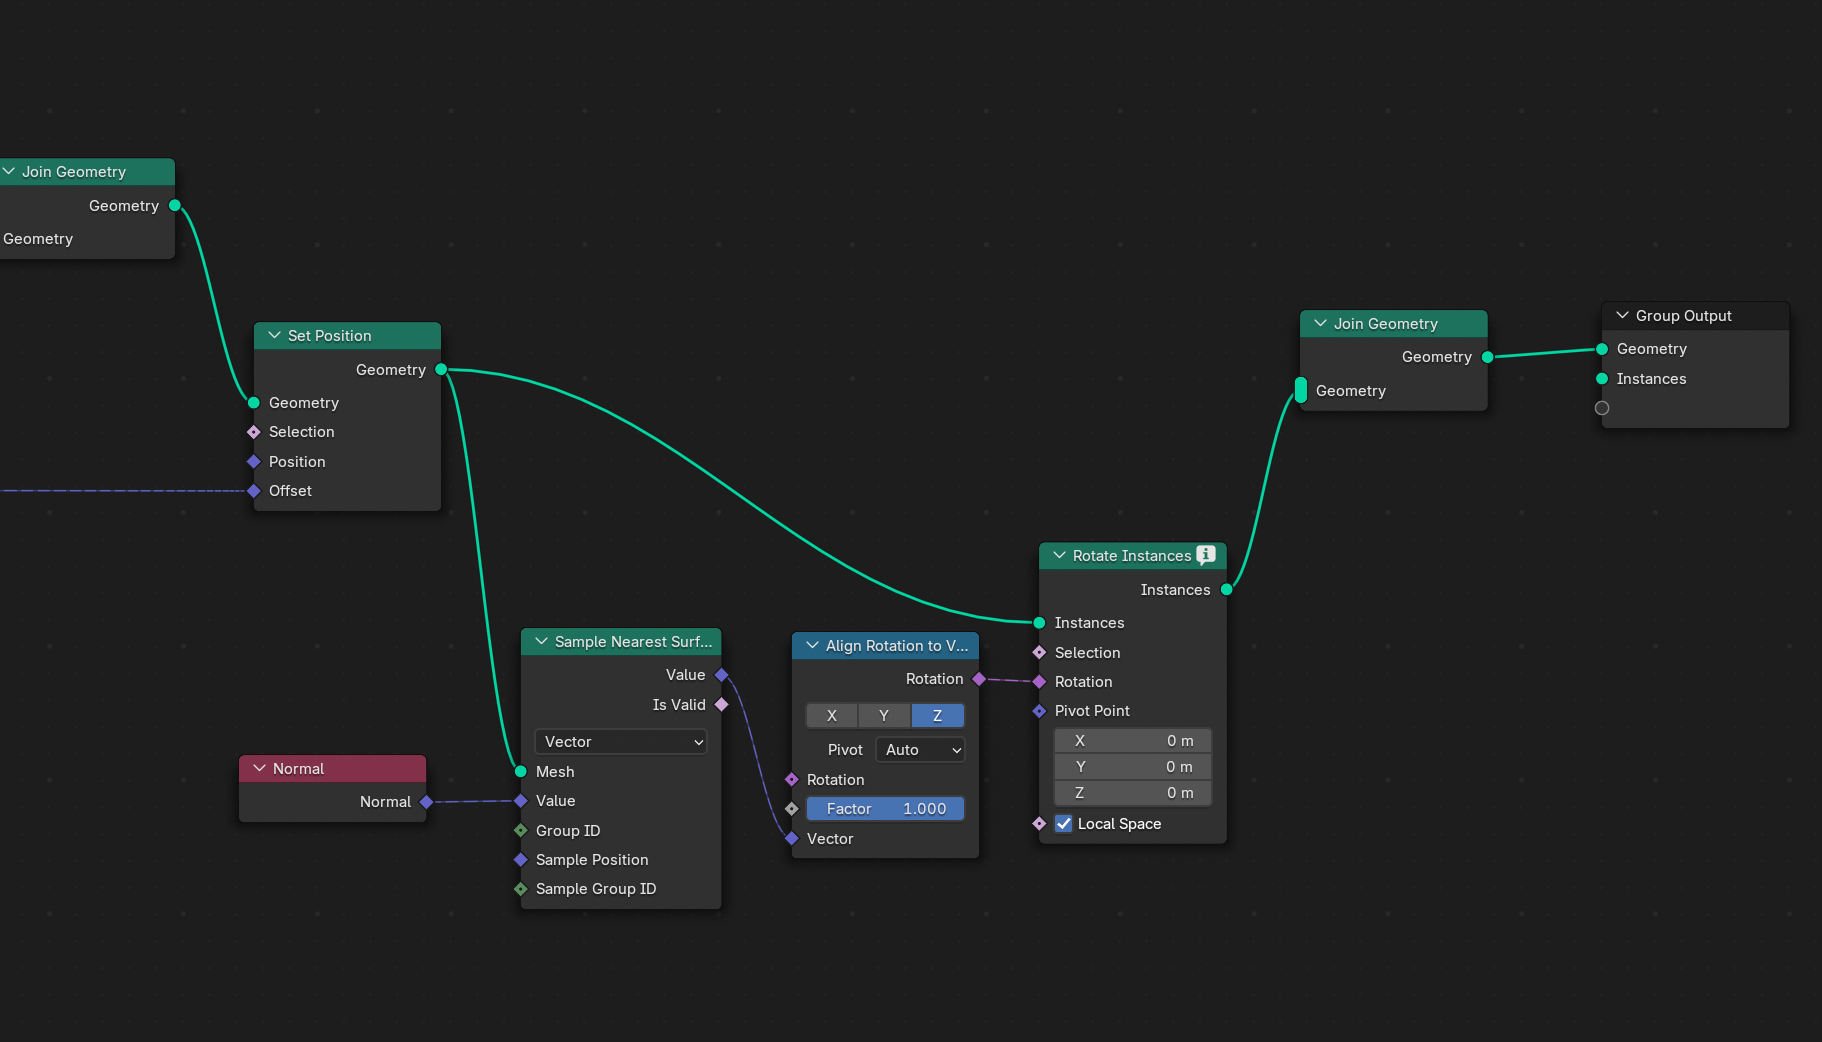
Task: Click Set Position's Position input socket
Action: (x=254, y=462)
